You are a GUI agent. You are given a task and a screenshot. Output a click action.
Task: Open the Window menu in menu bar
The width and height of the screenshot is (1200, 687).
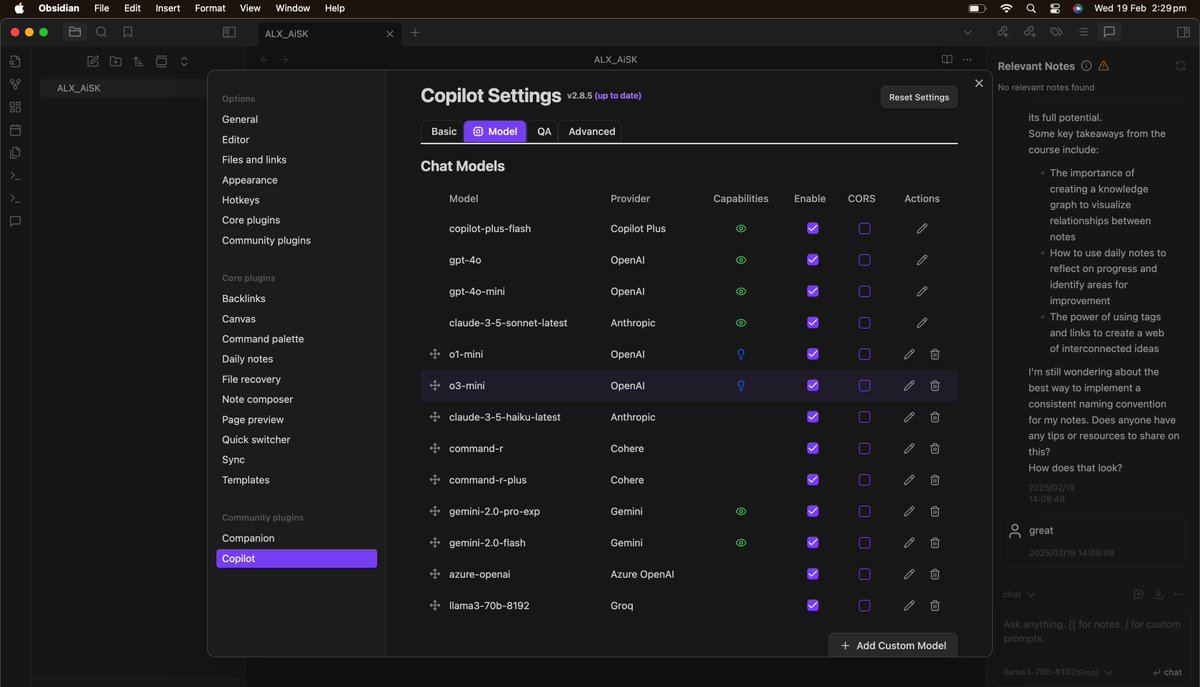(293, 8)
